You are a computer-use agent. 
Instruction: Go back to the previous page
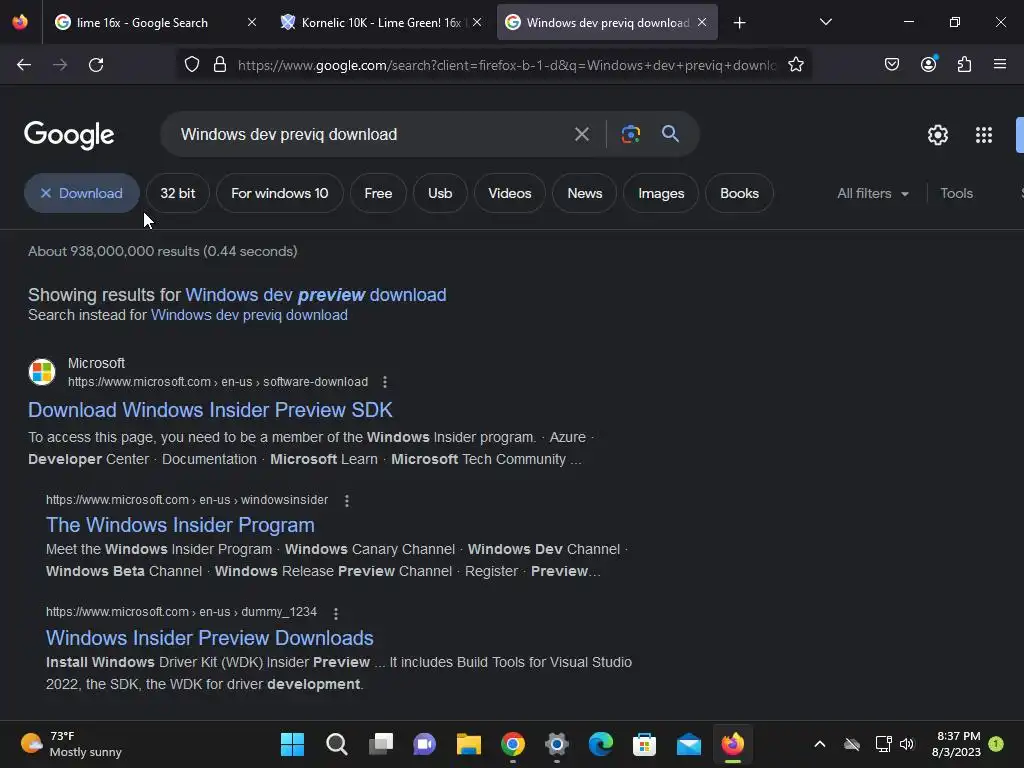point(24,65)
